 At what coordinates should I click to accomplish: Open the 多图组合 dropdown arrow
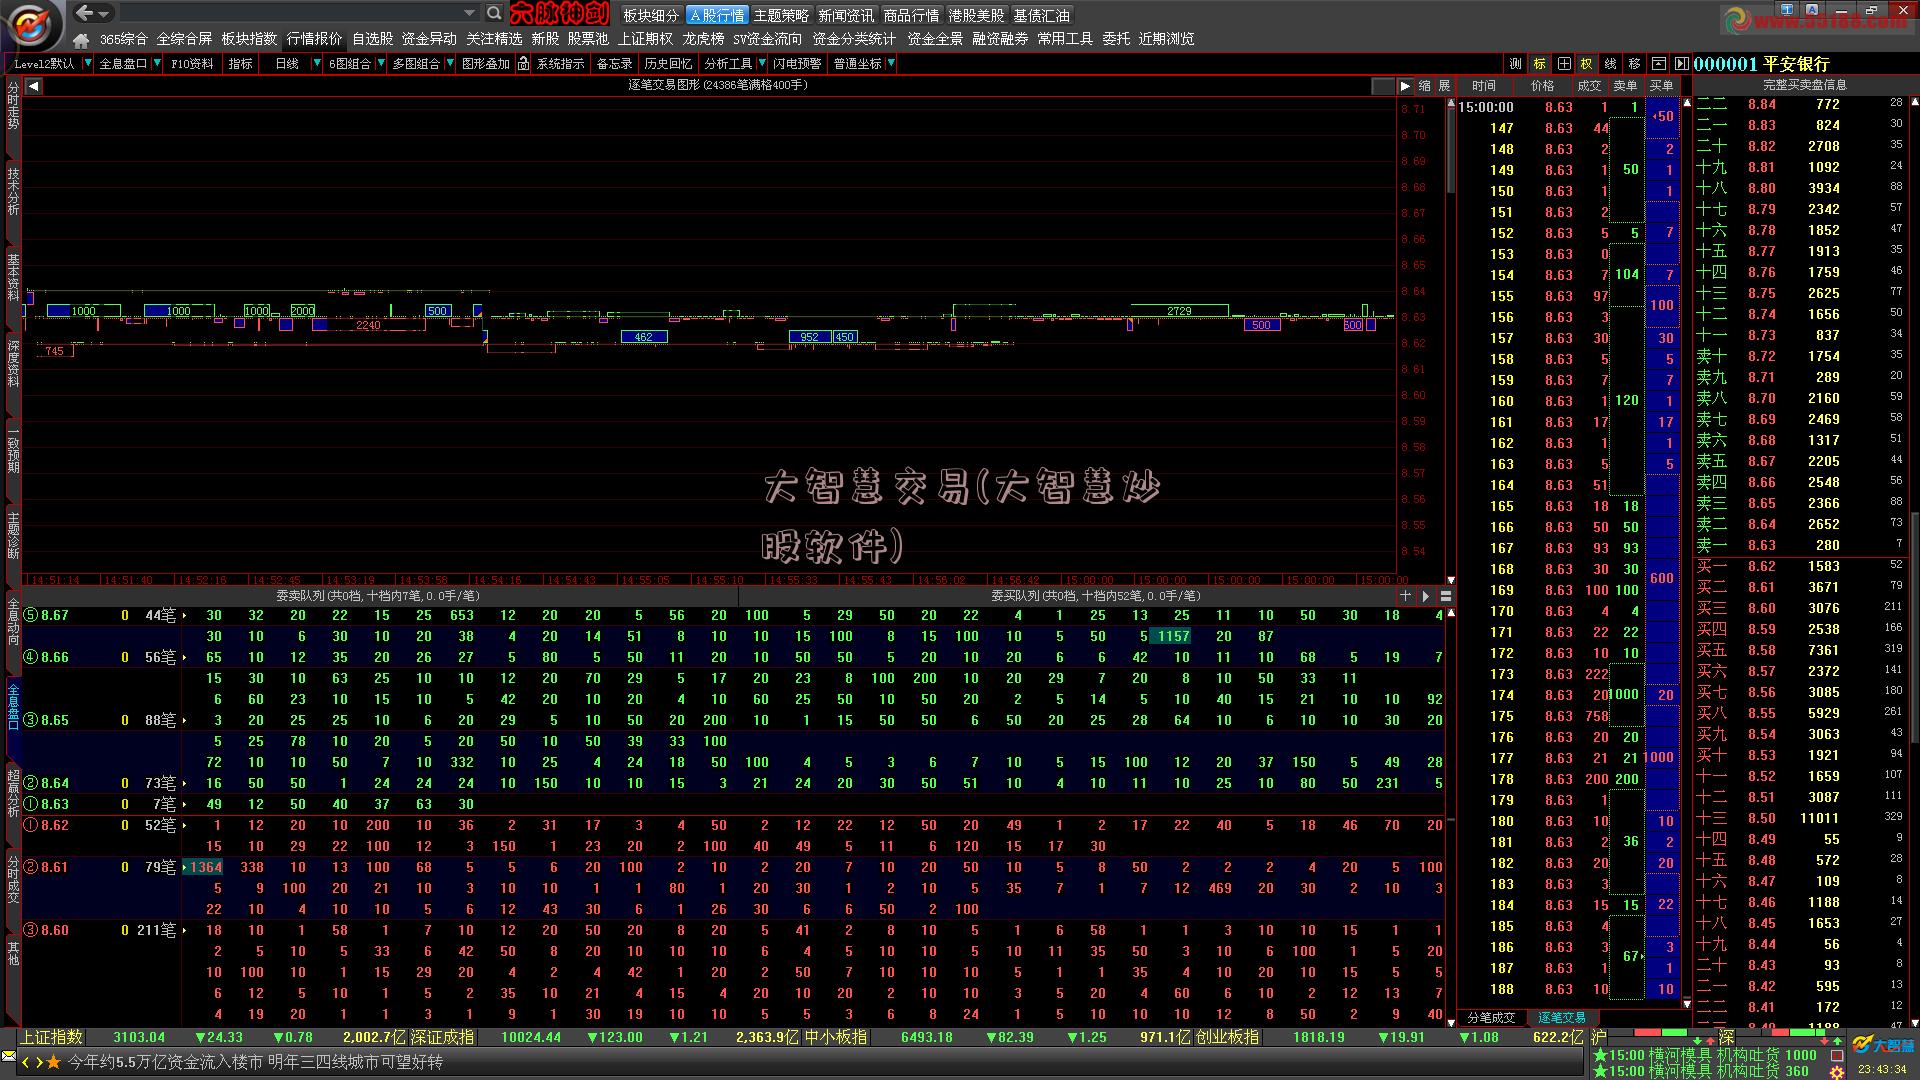[x=449, y=63]
